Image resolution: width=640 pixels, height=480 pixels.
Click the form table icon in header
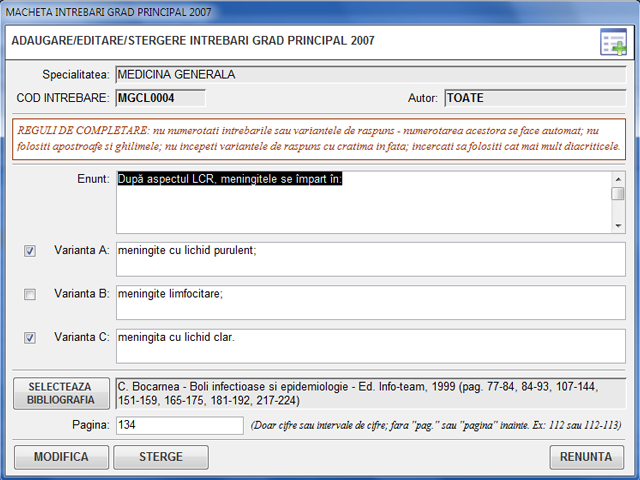tap(612, 42)
